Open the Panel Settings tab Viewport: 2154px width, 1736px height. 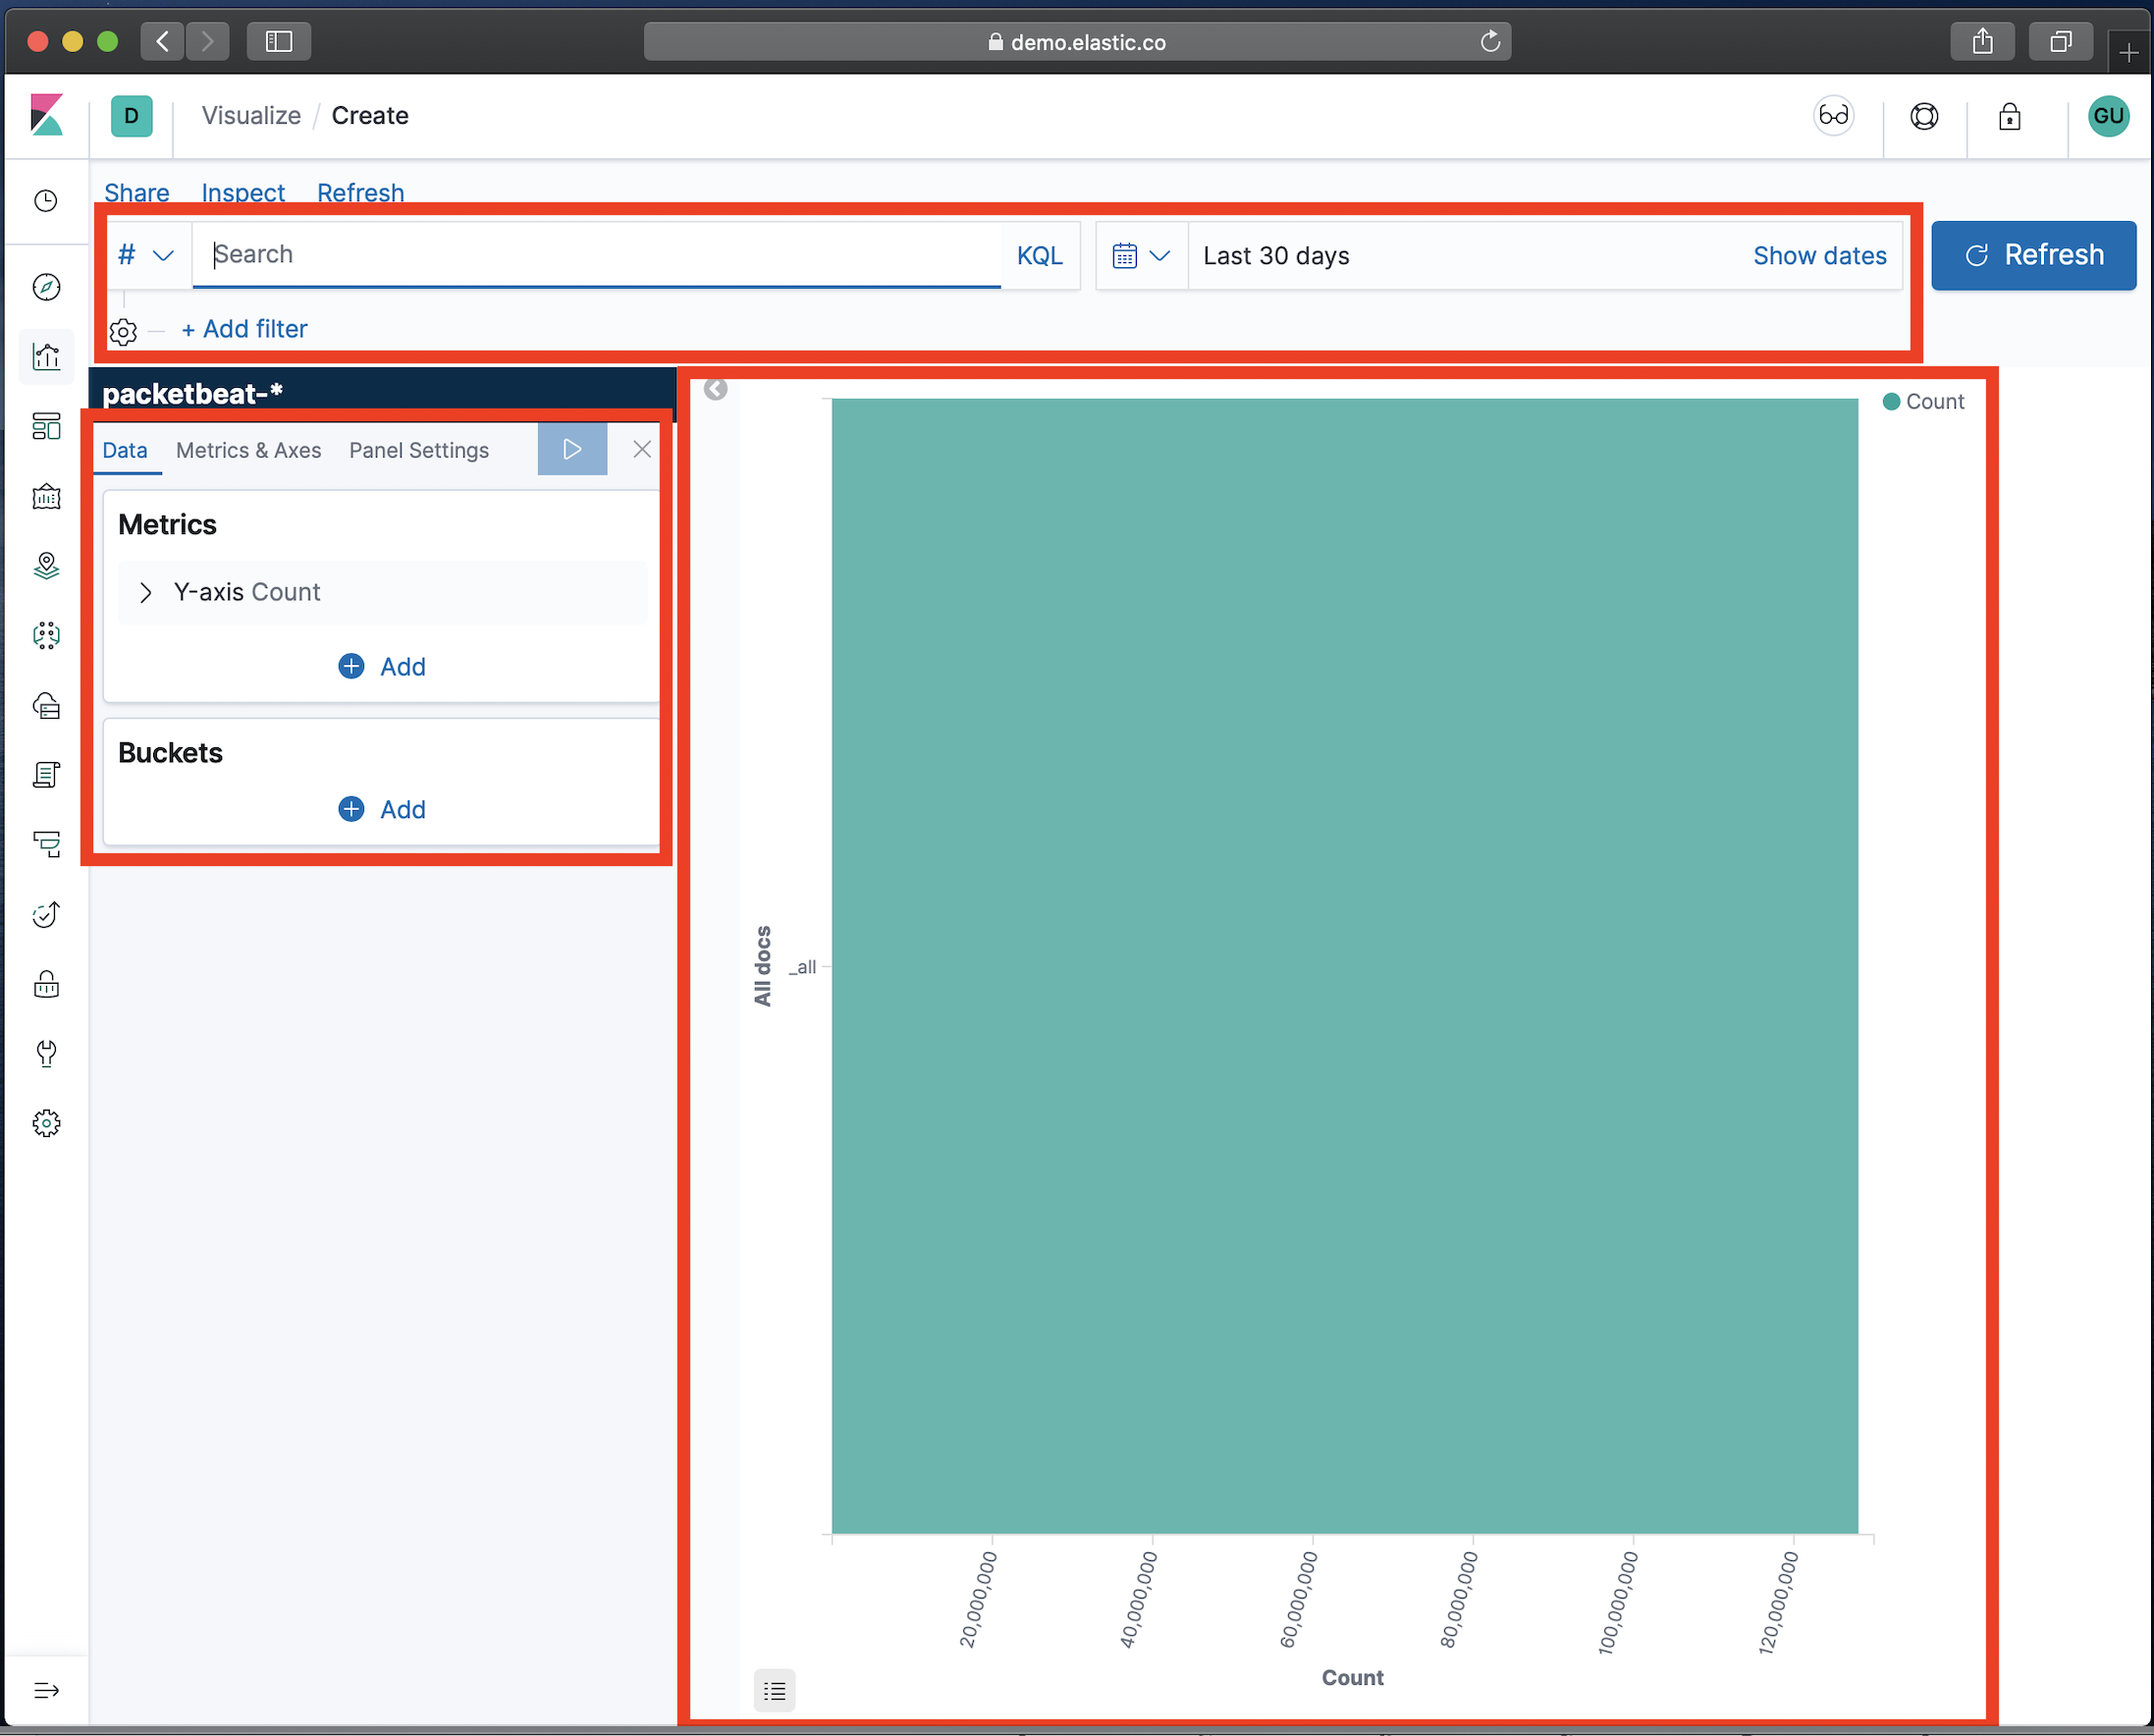pyautogui.click(x=418, y=450)
